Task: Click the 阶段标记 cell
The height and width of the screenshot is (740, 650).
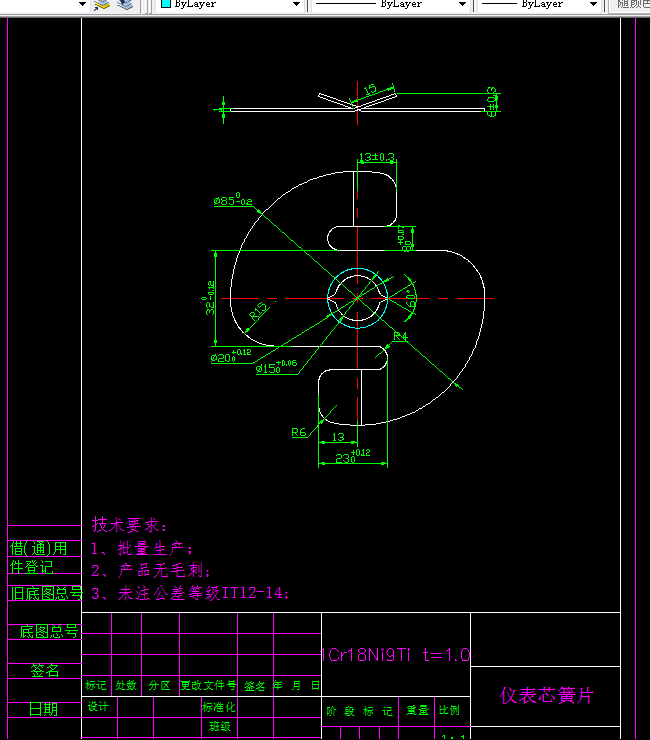Action: click(x=359, y=711)
